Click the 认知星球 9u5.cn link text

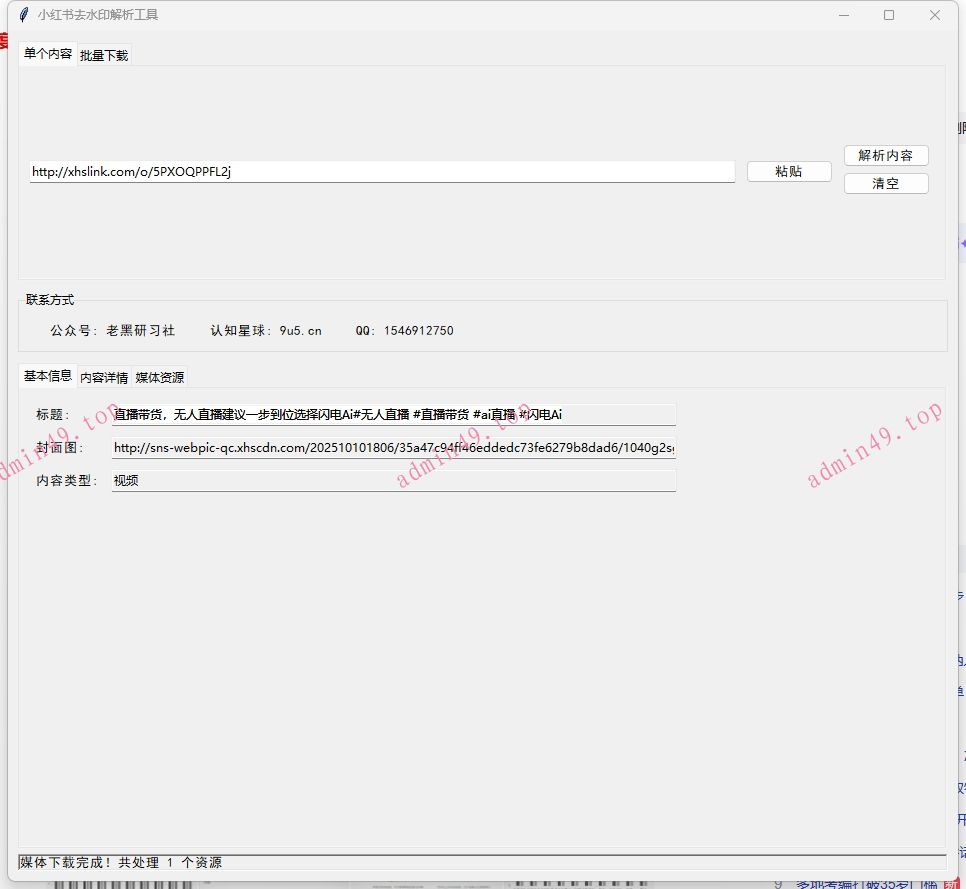[267, 330]
